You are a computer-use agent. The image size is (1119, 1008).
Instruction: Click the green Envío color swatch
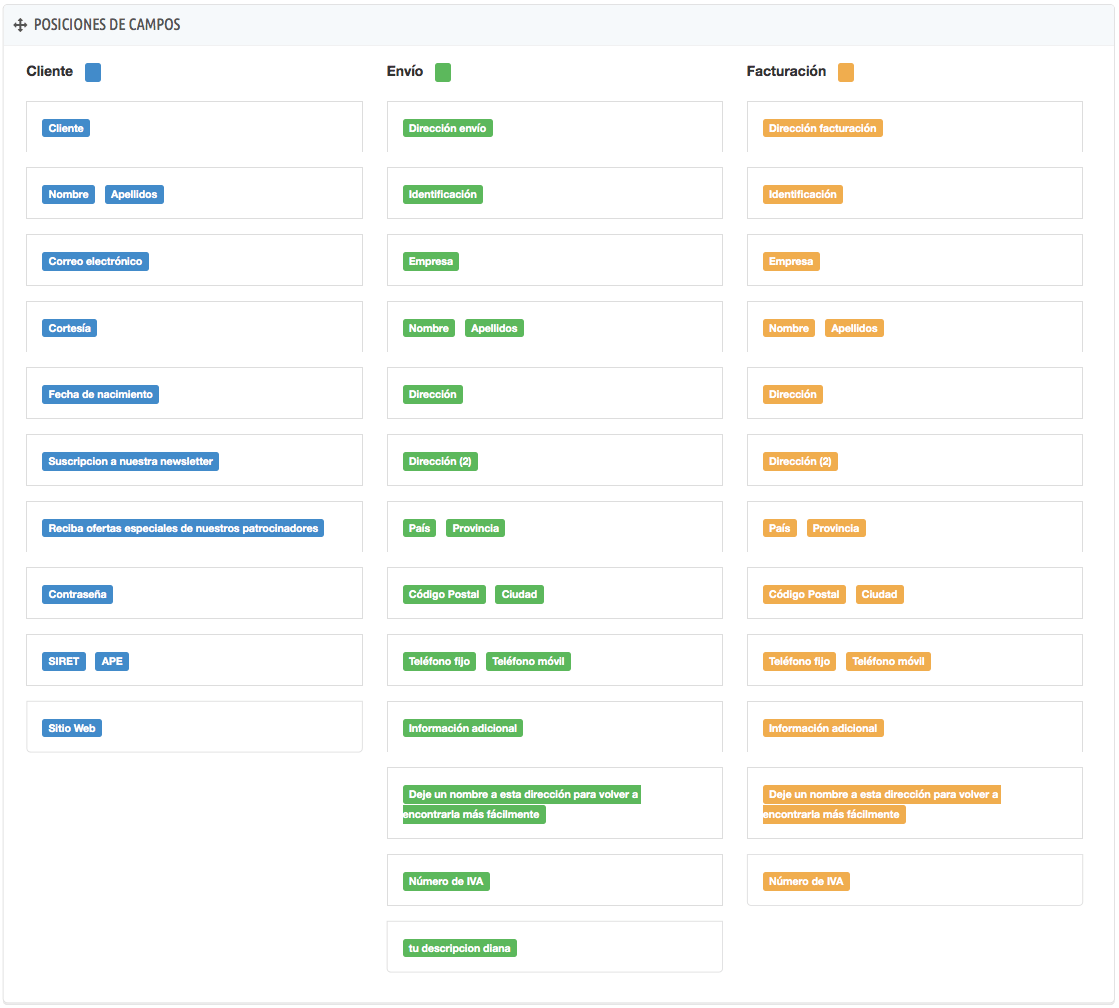(x=443, y=72)
